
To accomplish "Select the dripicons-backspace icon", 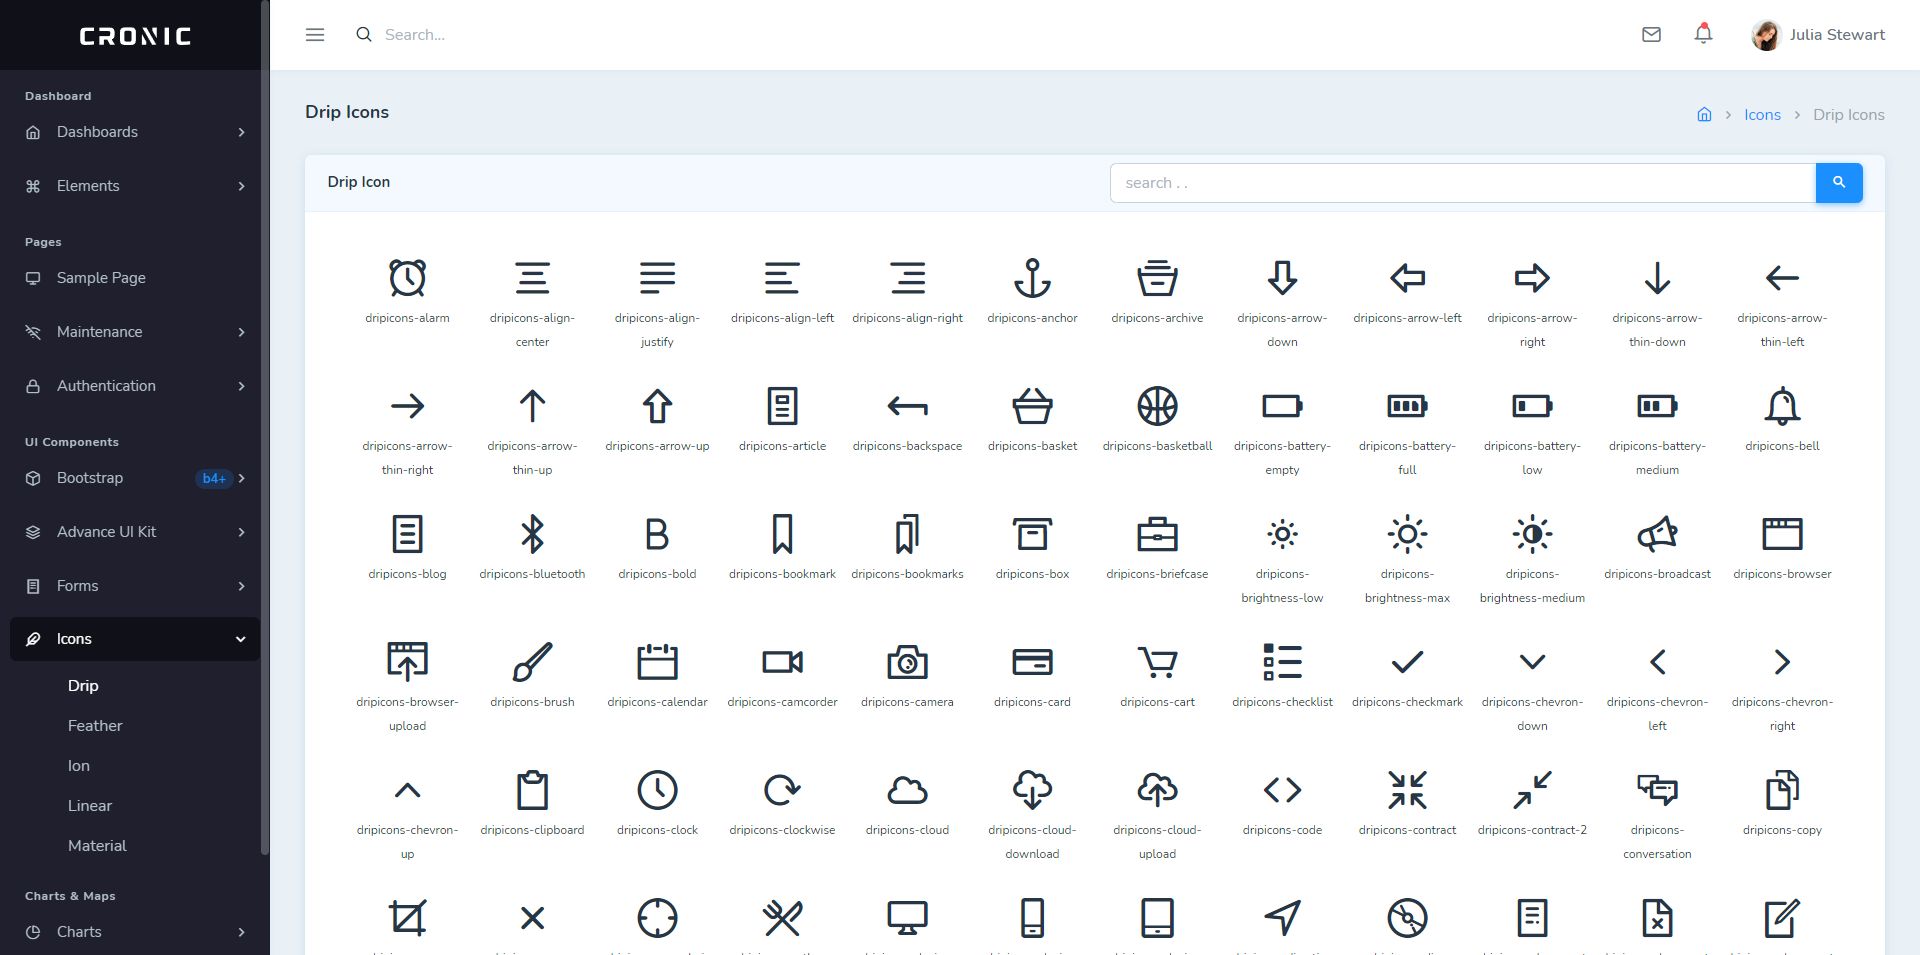I will click(x=907, y=406).
